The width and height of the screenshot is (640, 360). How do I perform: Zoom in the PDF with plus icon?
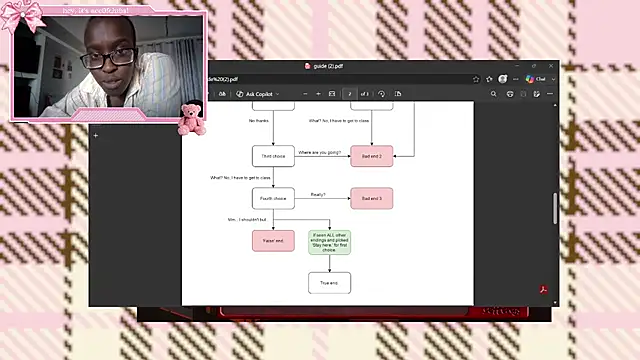(318, 94)
